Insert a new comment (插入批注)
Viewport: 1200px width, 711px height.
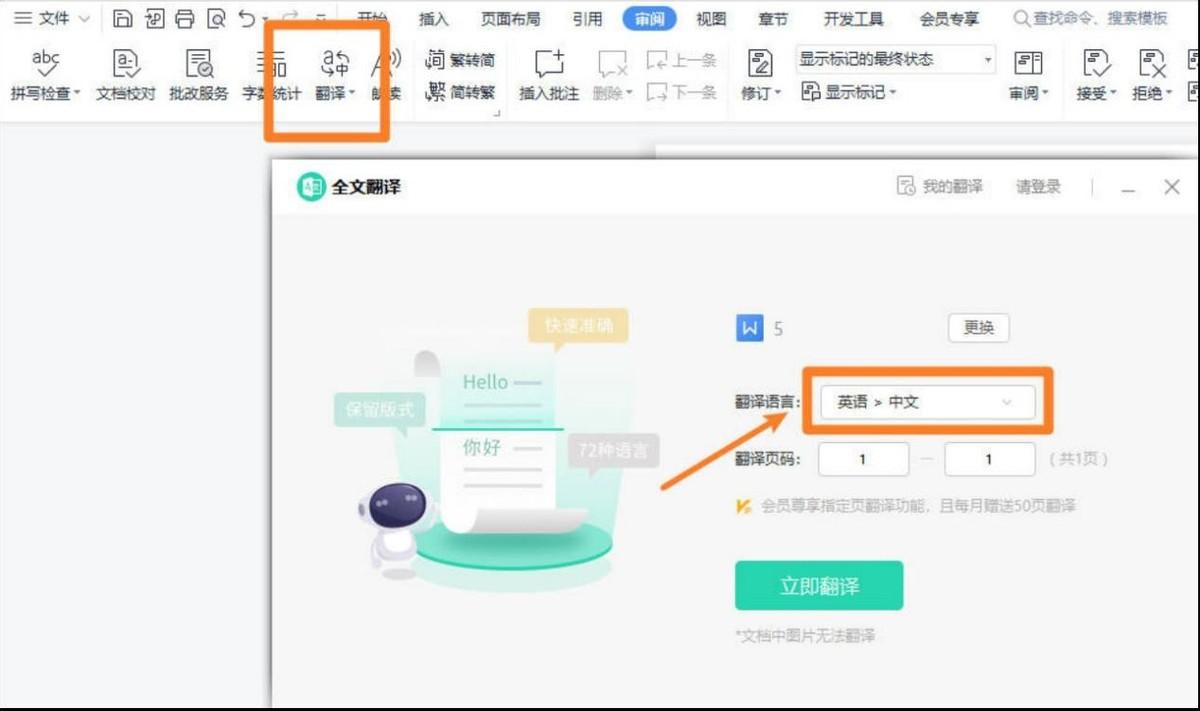[x=547, y=75]
